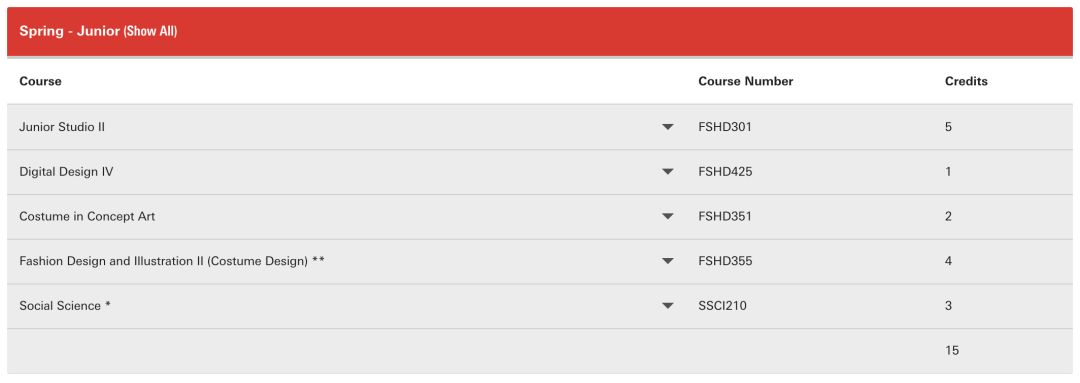The image size is (1080, 383).
Task: Click the Spring - Junior header title
Action: coord(70,32)
